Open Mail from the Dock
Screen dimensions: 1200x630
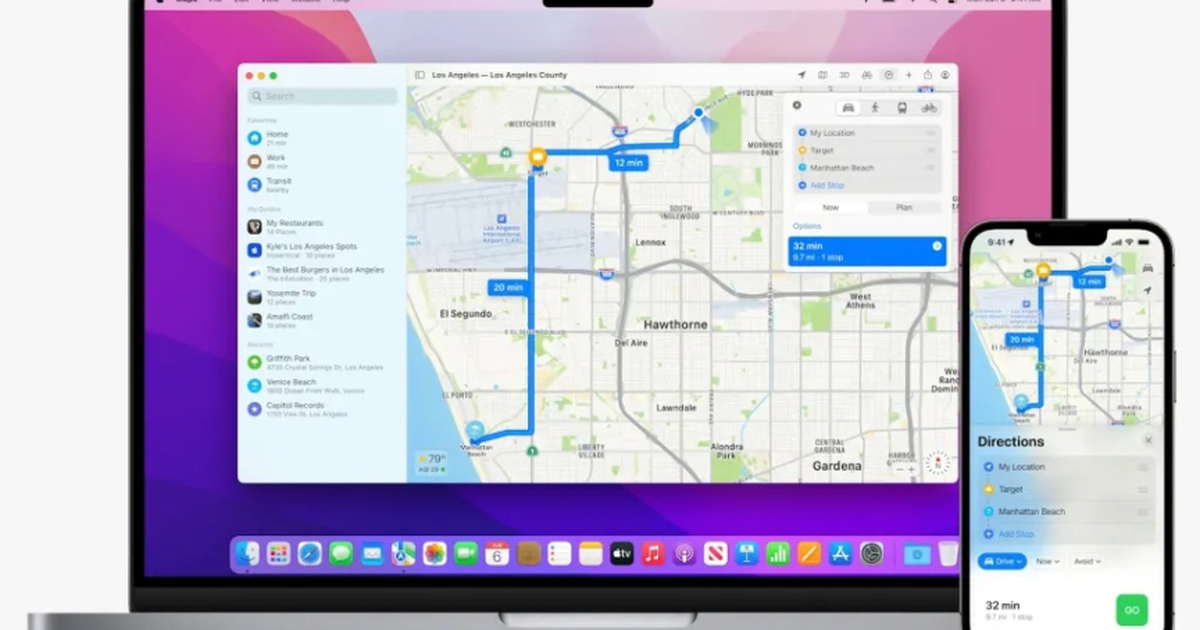pos(372,553)
